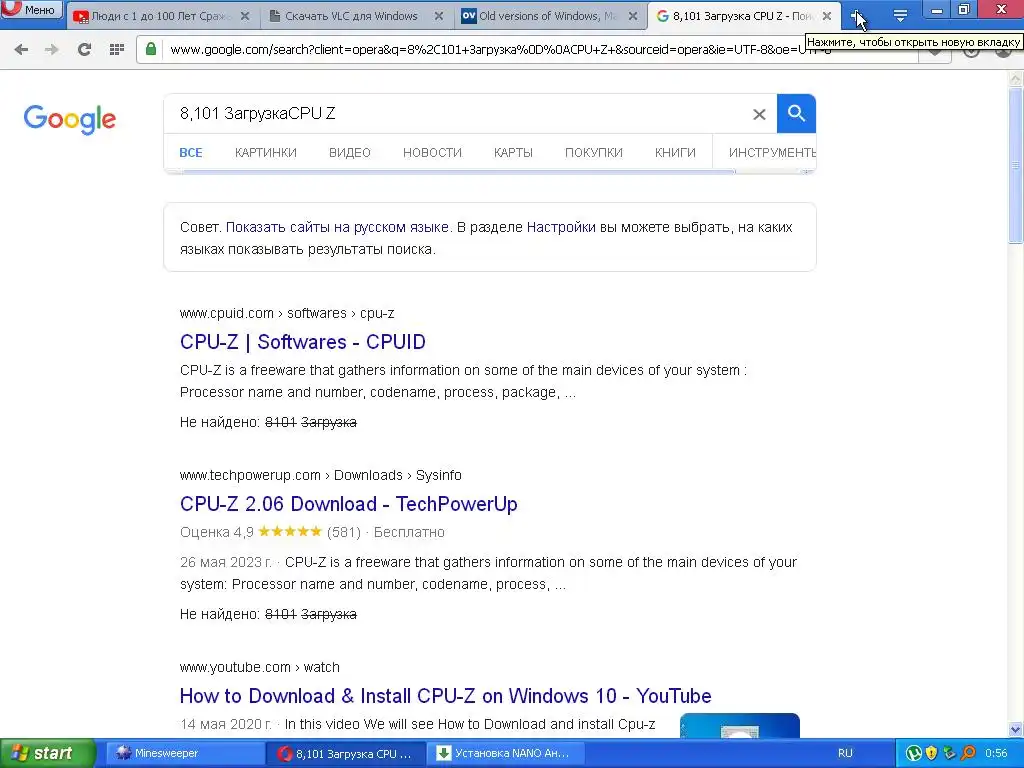1024x768 pixels.
Task: Open the Windows start menu
Action: 47,753
